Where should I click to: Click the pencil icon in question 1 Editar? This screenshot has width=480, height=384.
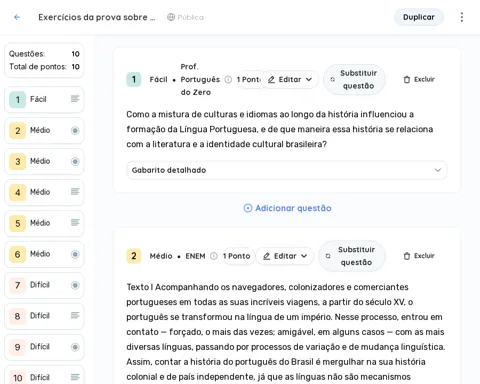[271, 79]
